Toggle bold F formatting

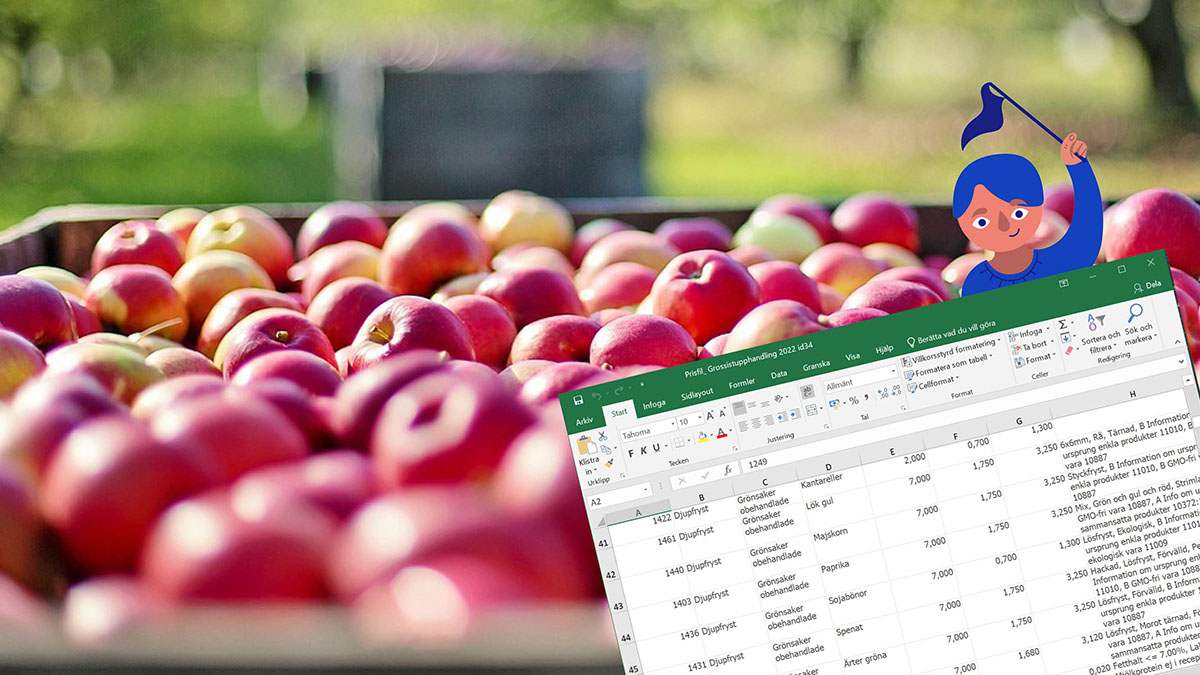(x=630, y=453)
